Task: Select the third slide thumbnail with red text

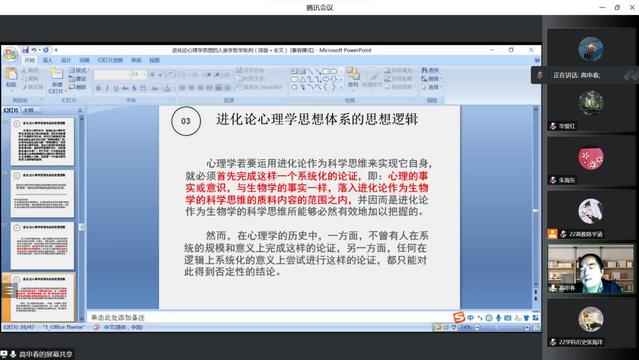Action: [42, 245]
